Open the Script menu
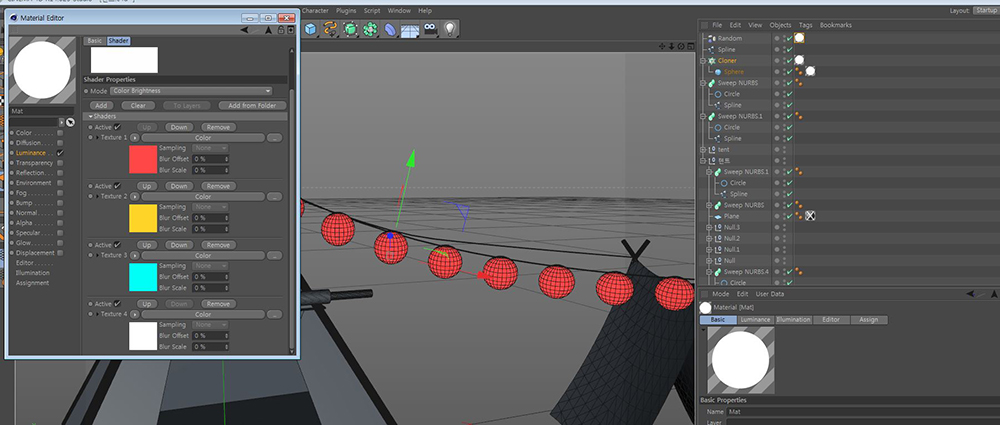This screenshot has height=425, width=1000. click(x=372, y=11)
